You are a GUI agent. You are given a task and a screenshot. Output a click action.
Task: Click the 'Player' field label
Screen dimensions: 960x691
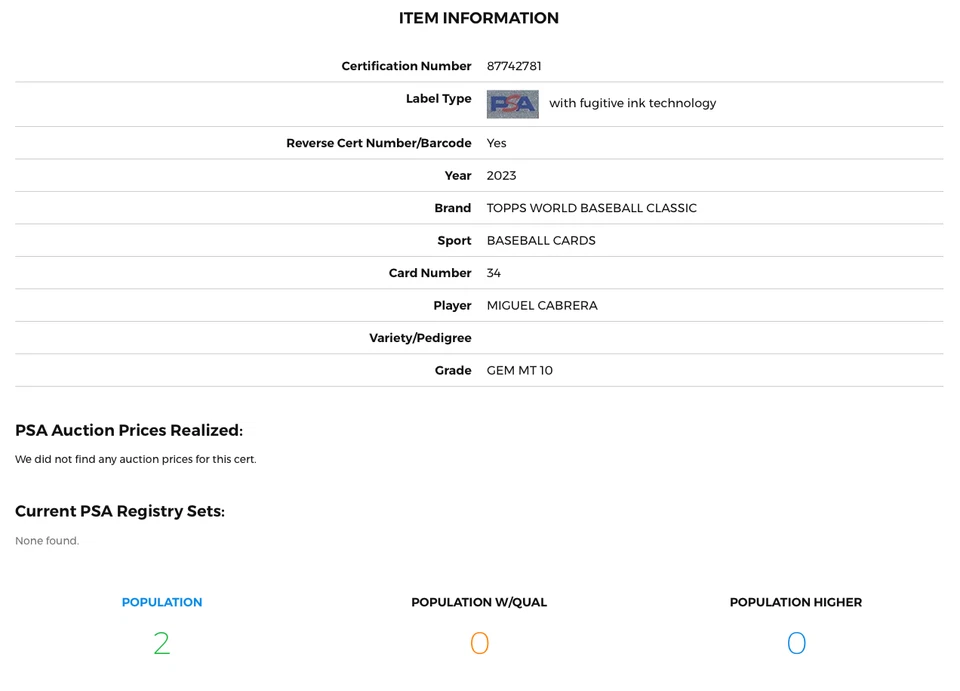452,305
